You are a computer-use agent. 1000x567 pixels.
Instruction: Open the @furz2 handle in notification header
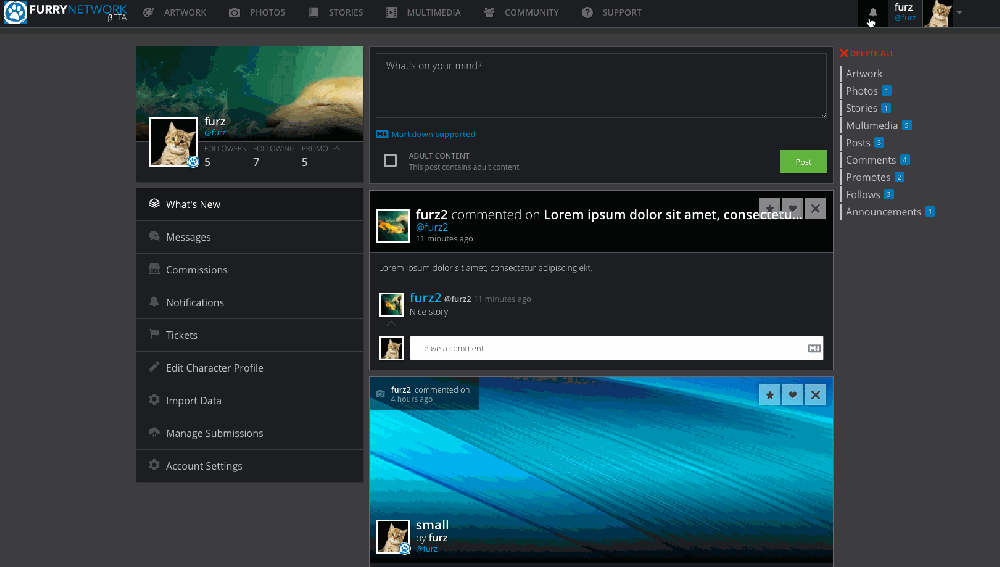tap(432, 227)
